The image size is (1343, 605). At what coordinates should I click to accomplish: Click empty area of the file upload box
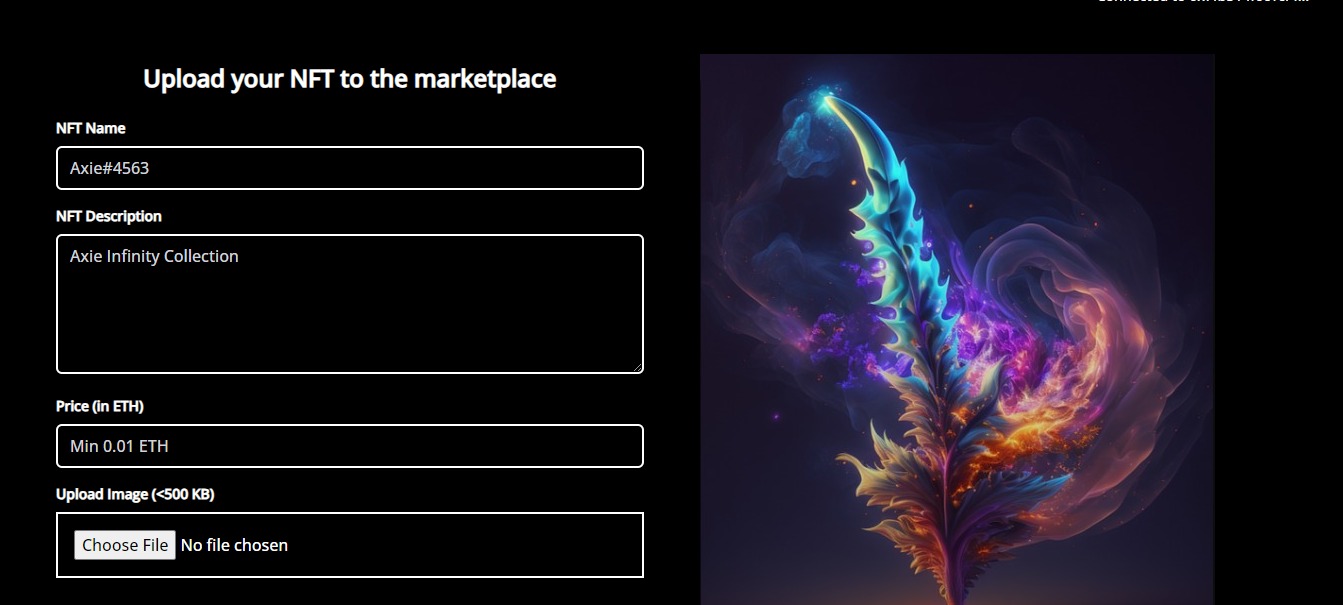click(x=470, y=545)
